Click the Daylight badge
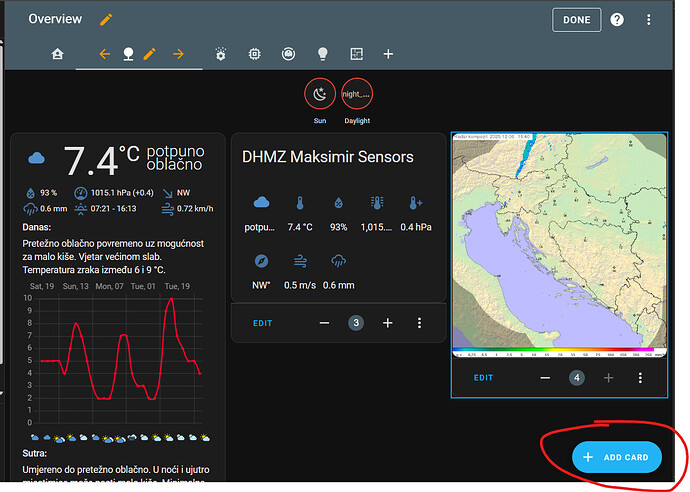The height and width of the screenshot is (492, 690). tap(357, 94)
